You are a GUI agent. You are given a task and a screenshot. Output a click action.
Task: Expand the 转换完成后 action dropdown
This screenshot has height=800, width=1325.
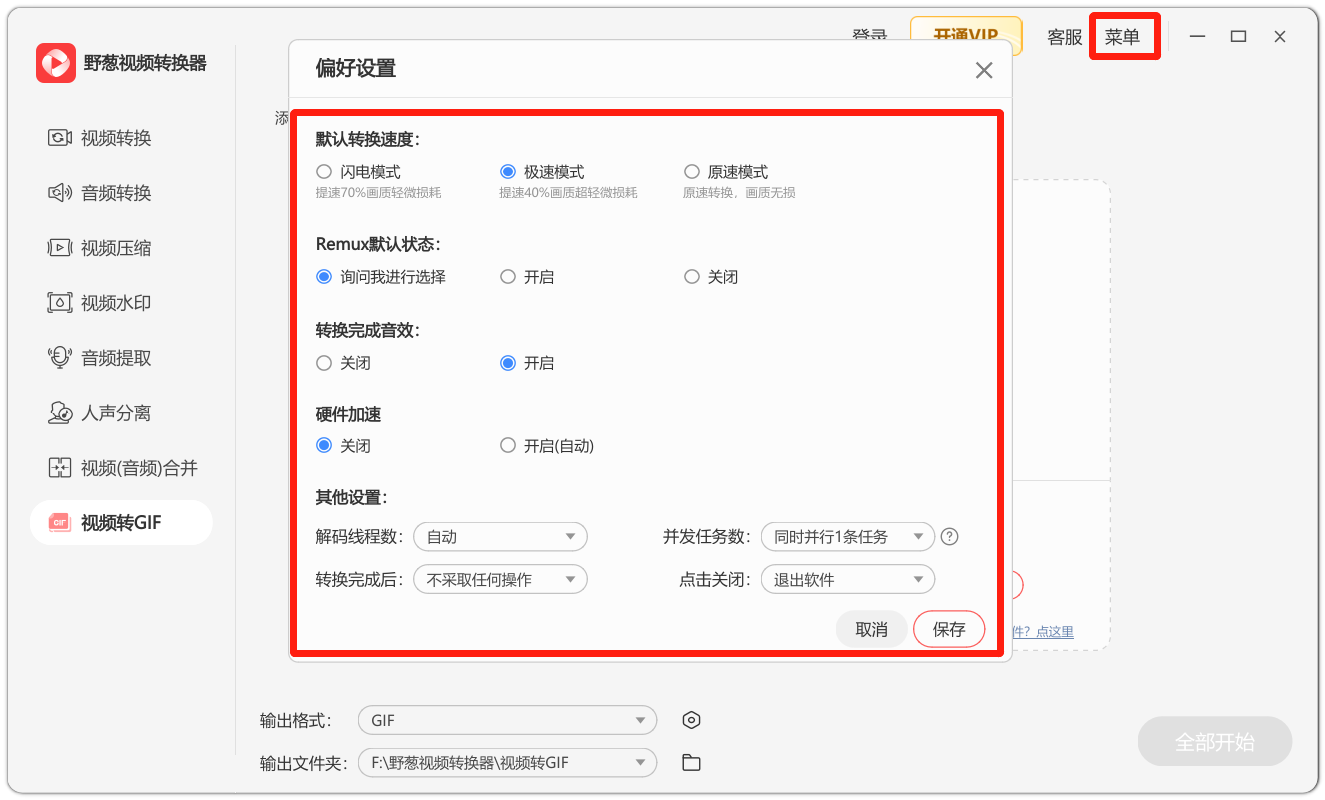[x=500, y=579]
